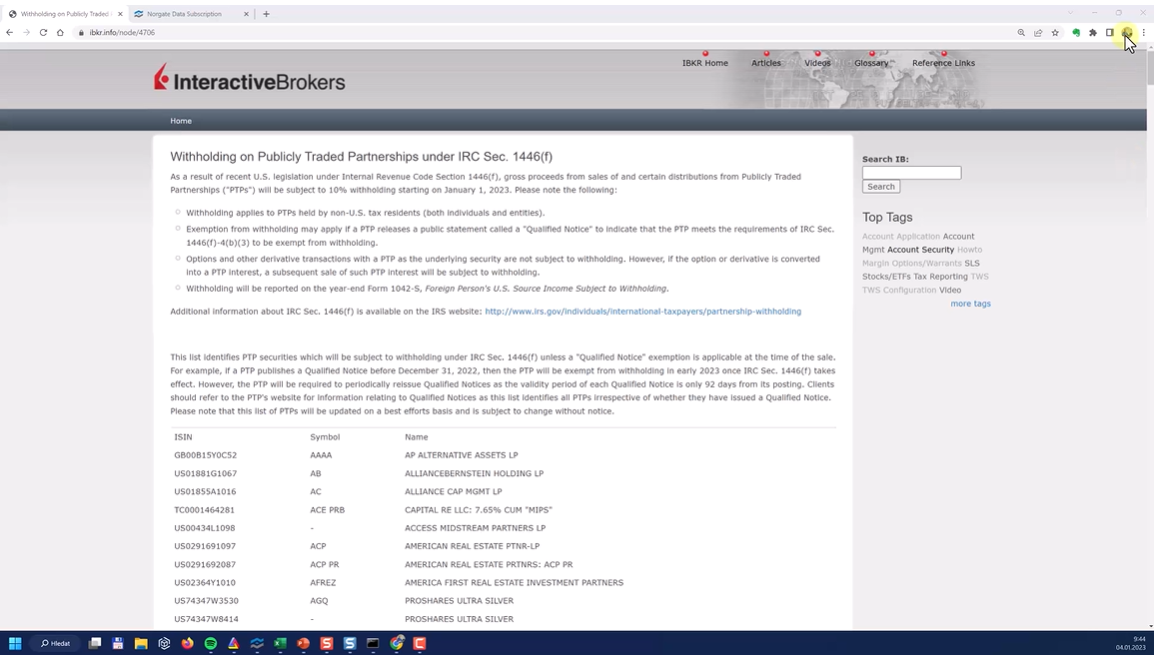Image resolution: width=1155 pixels, height=655 pixels.
Task: Expand the tab search dropdown chevron
Action: 1070,13
